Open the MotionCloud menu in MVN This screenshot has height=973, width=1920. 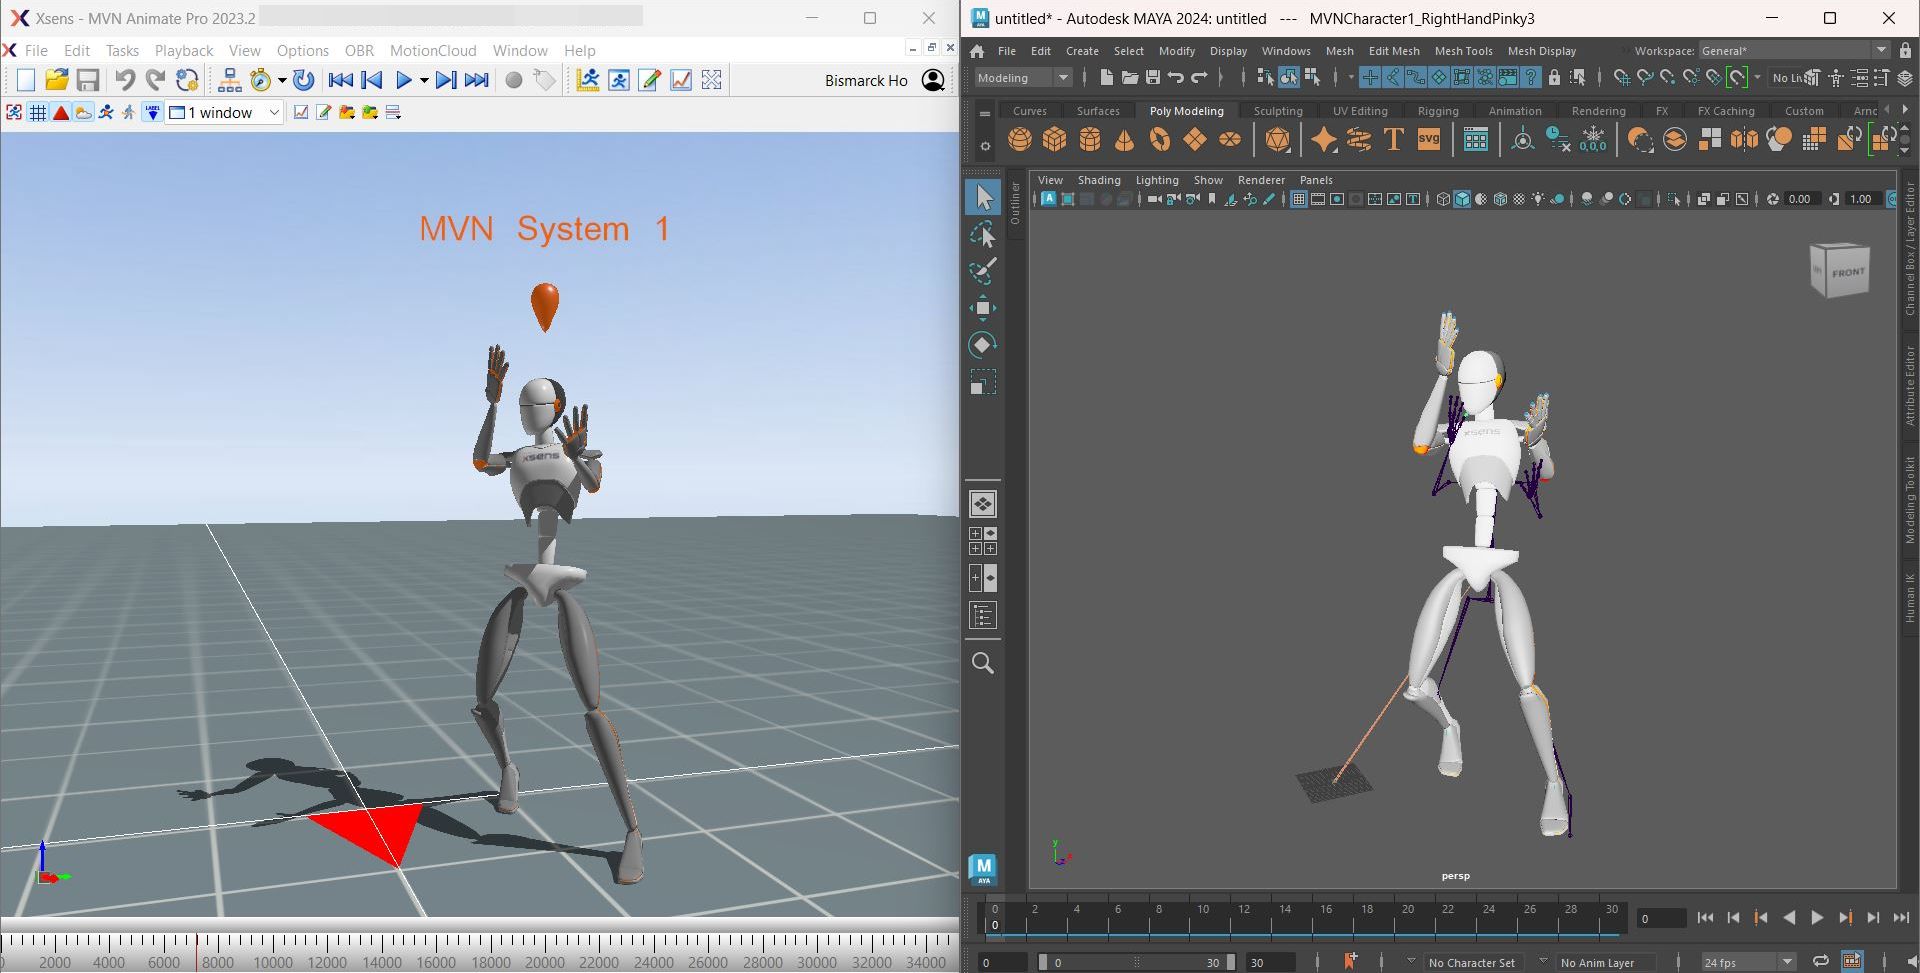(434, 50)
